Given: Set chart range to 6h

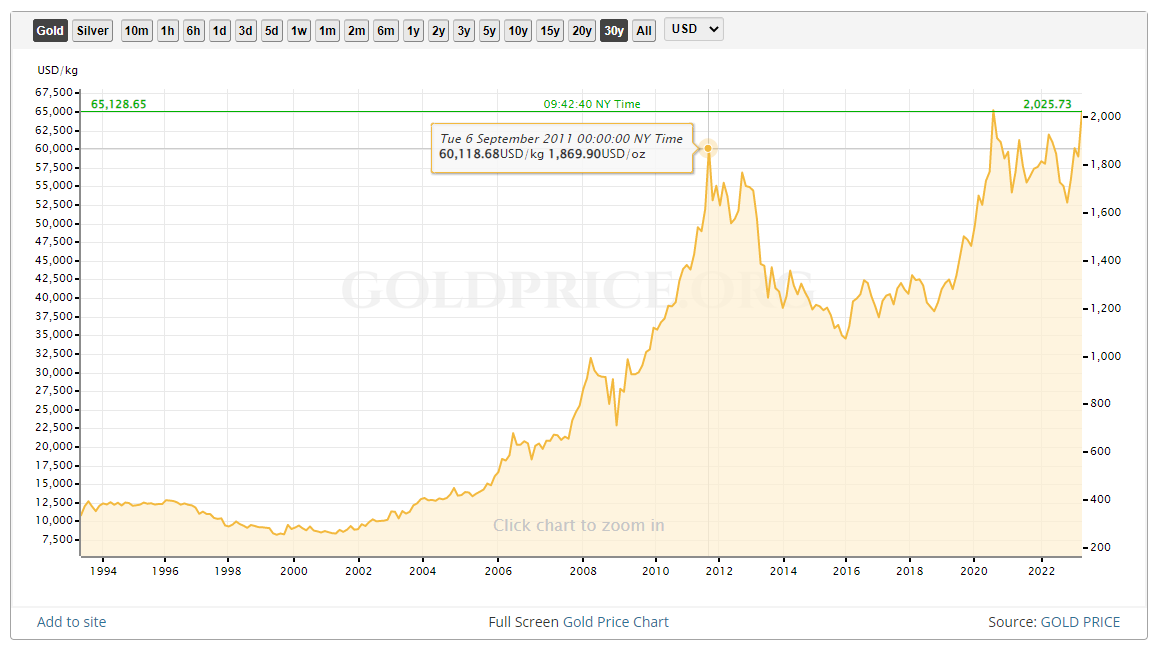Looking at the screenshot, I should (194, 31).
